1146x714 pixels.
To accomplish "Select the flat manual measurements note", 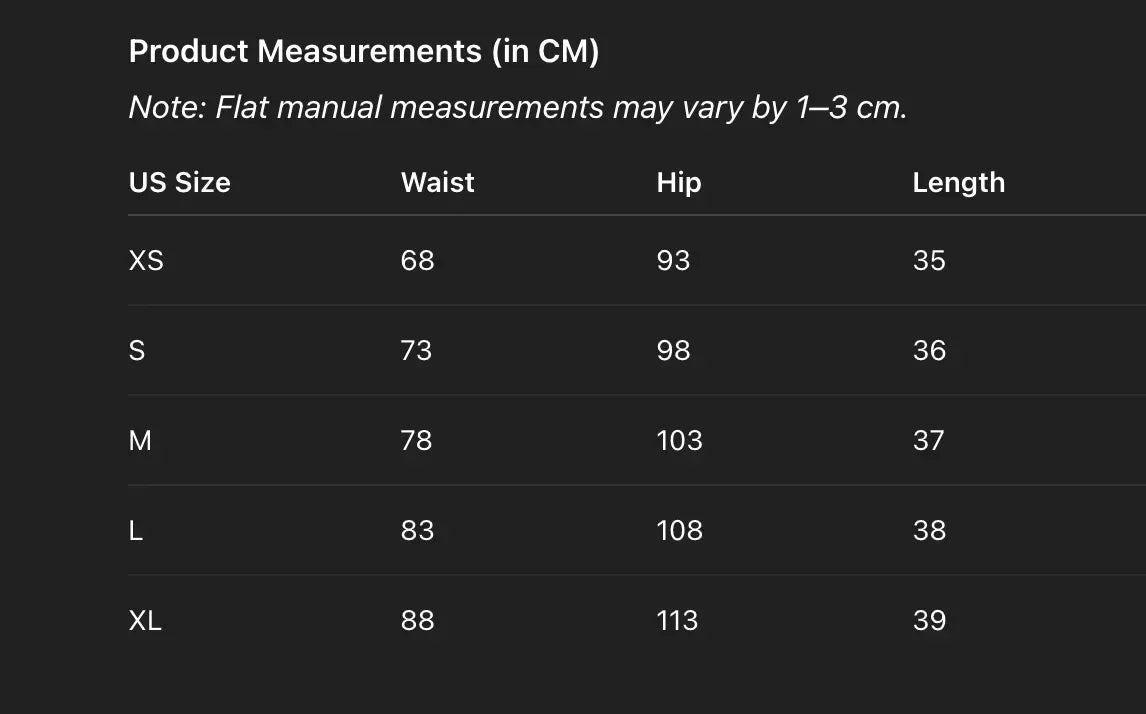I will coord(518,107).
